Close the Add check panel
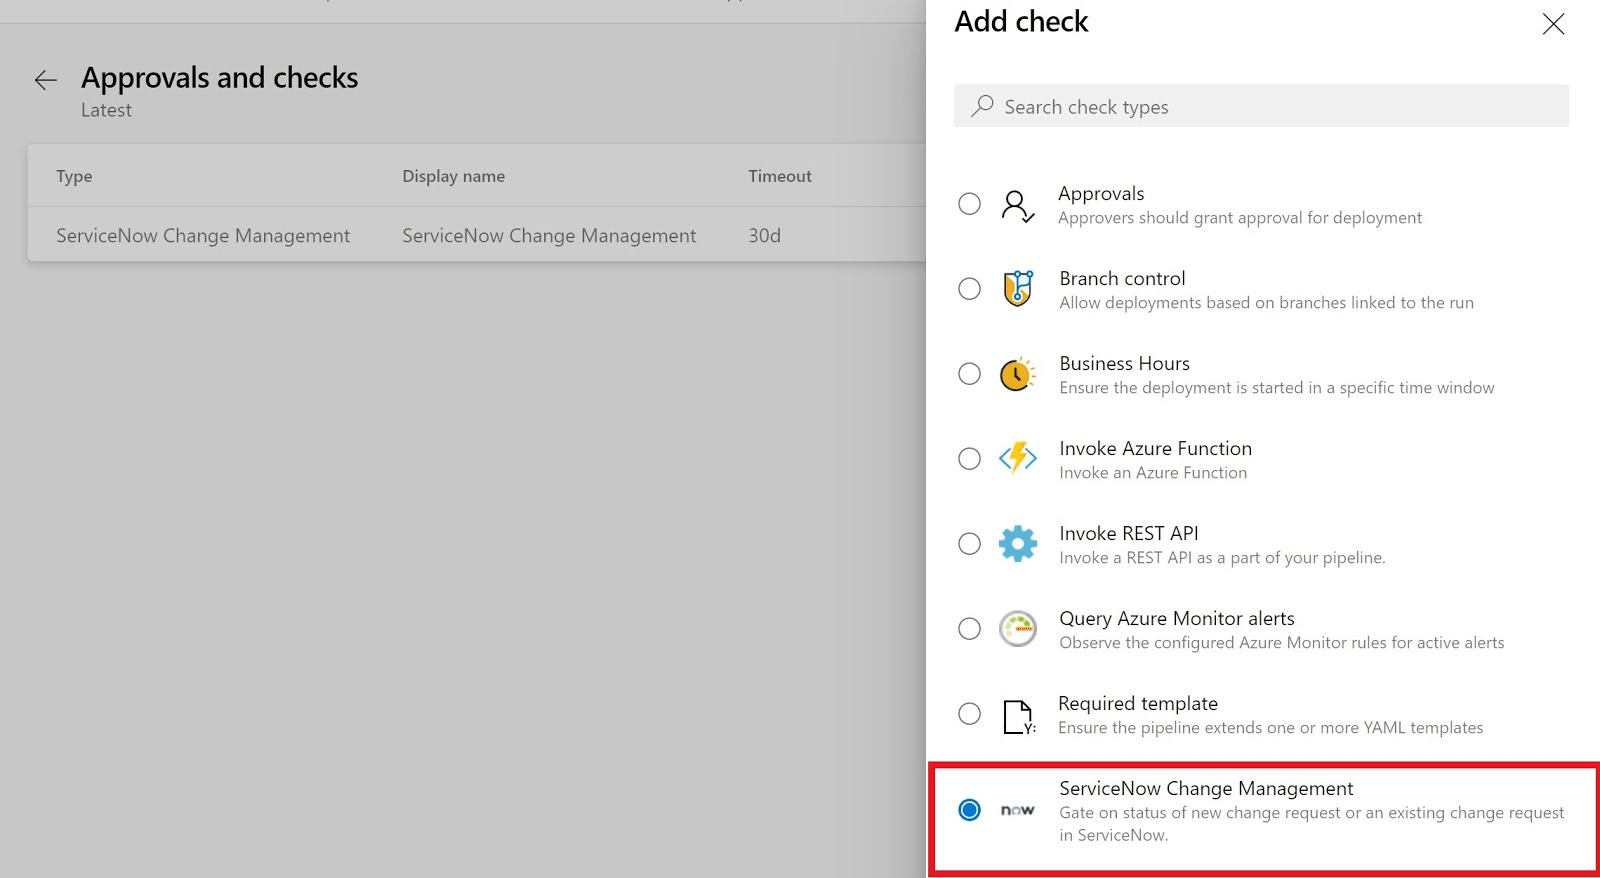The image size is (1600, 878). 1553,24
